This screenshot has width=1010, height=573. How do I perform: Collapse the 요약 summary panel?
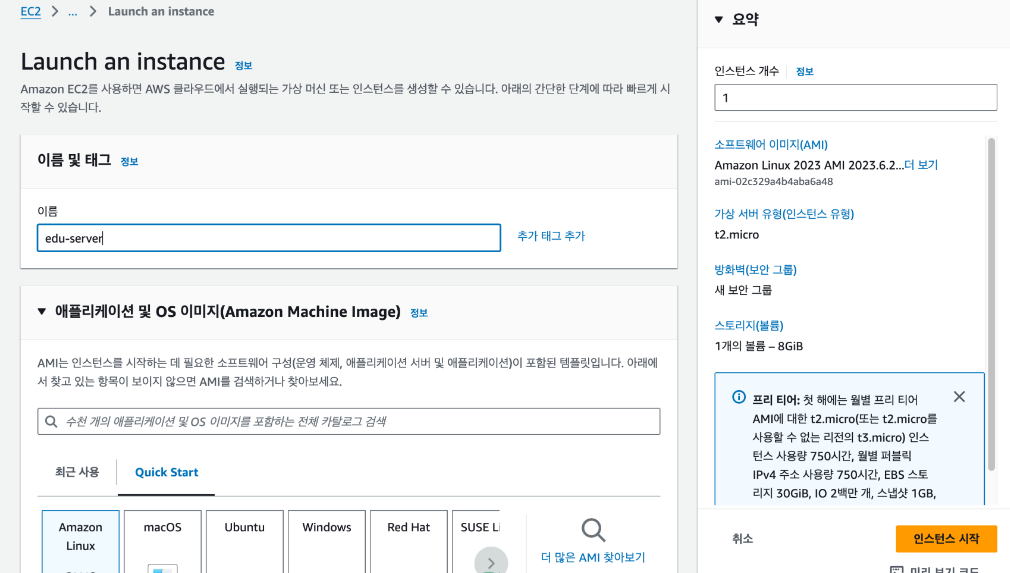coord(719,20)
